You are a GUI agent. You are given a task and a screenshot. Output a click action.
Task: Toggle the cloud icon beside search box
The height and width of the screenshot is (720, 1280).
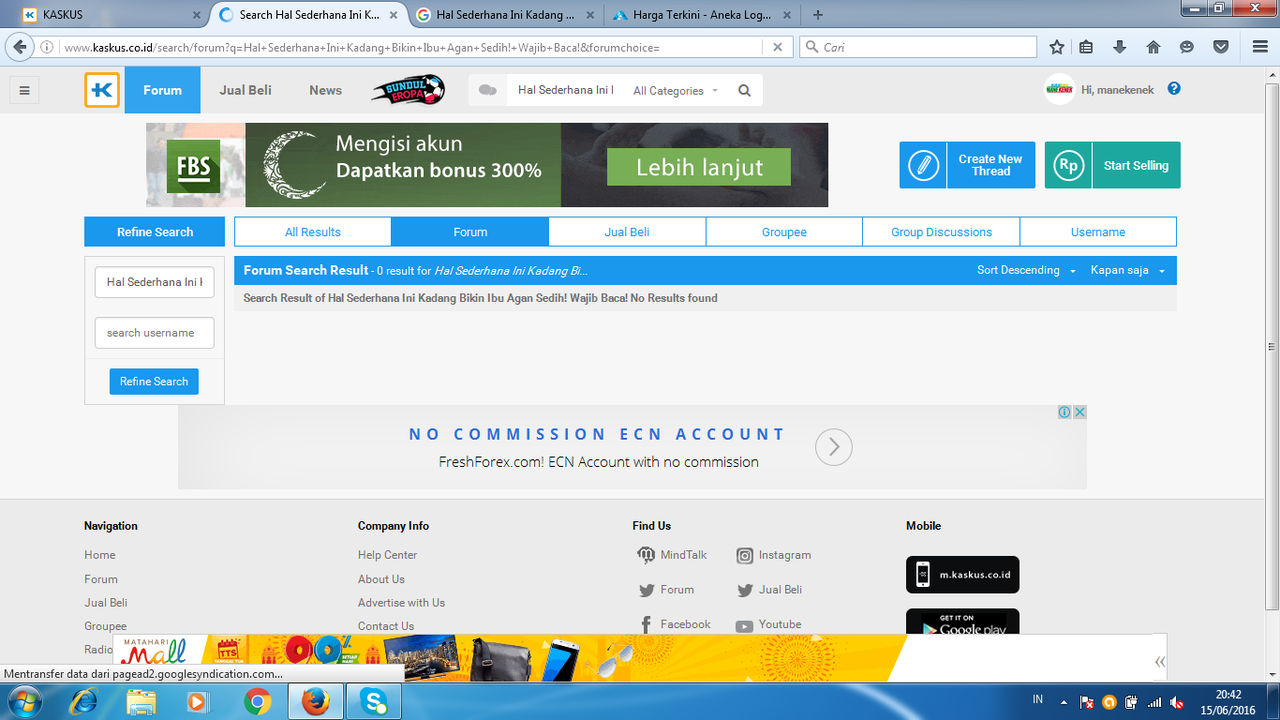click(x=488, y=90)
